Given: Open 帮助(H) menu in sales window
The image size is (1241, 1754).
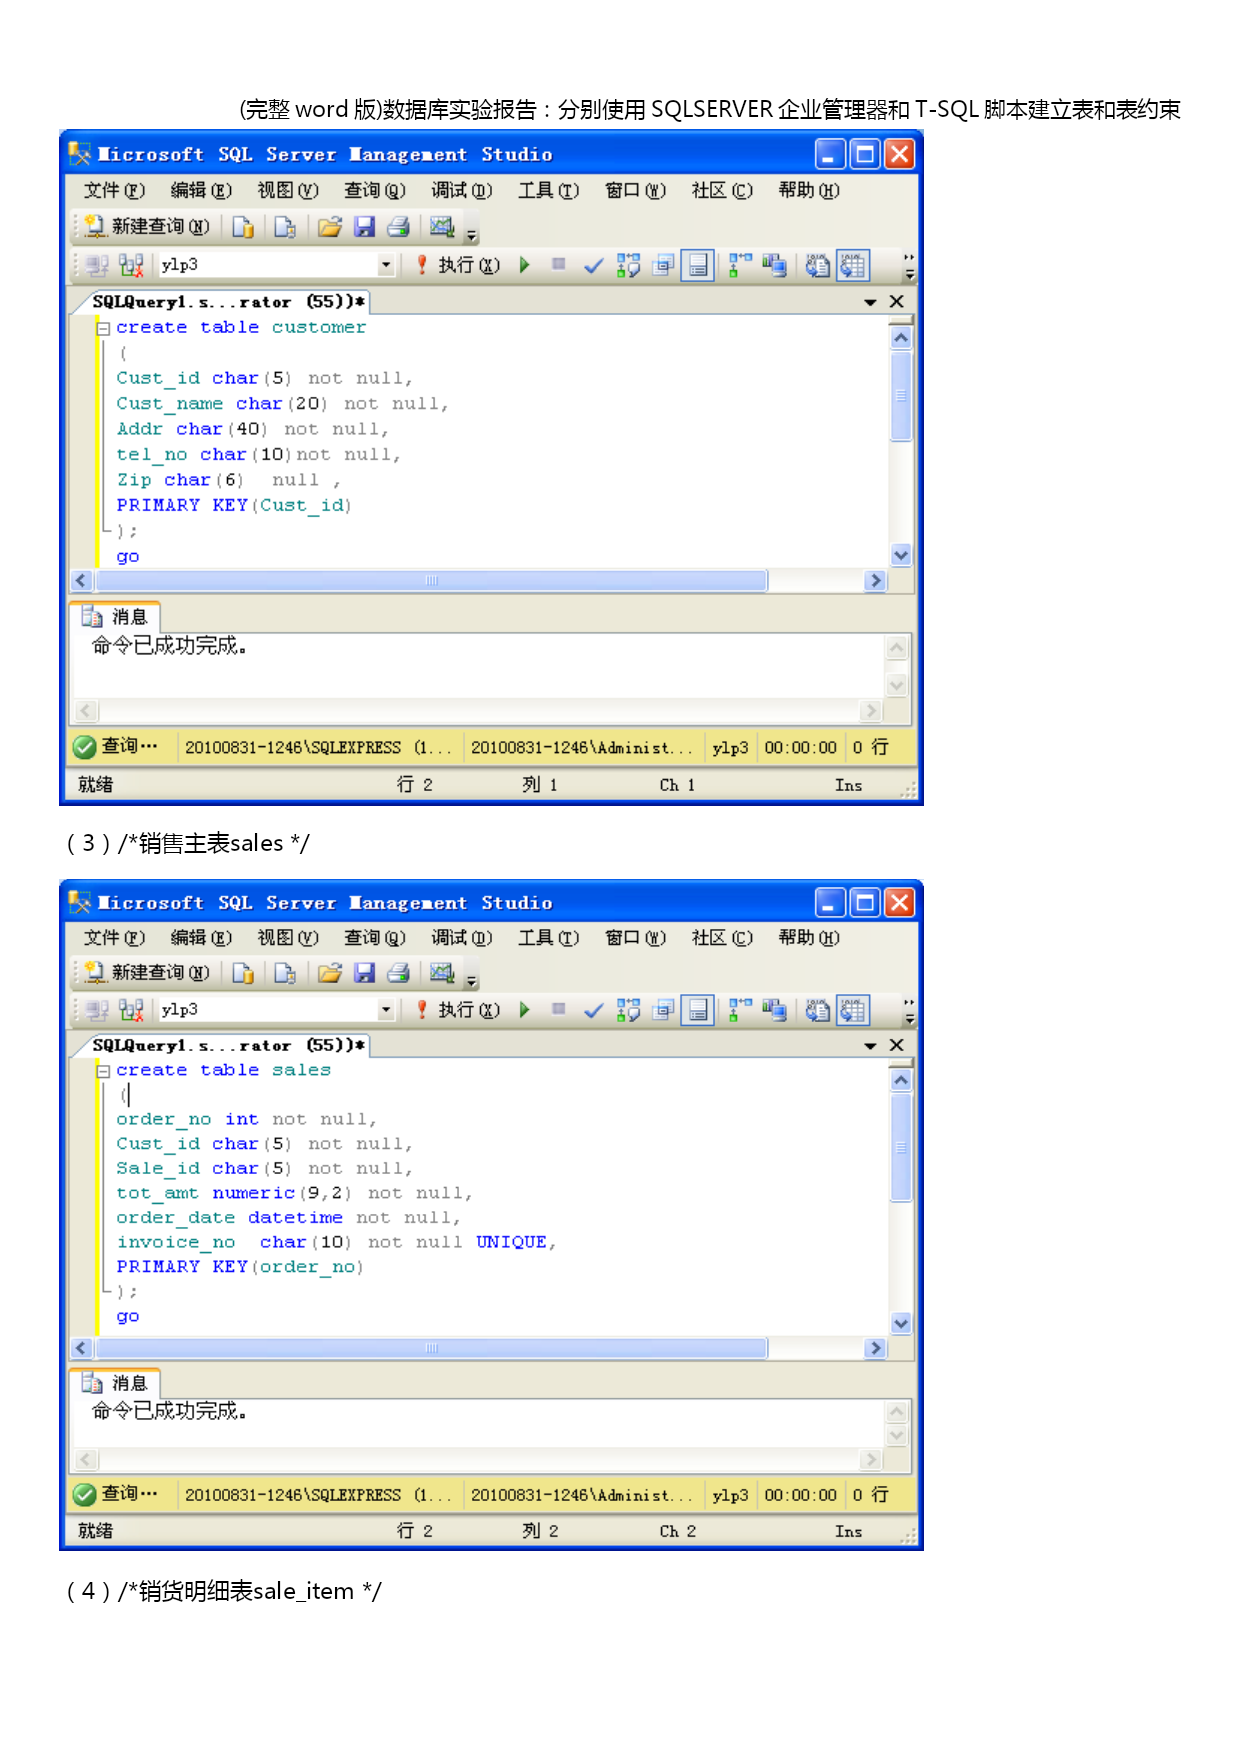Looking at the screenshot, I should coord(809,937).
